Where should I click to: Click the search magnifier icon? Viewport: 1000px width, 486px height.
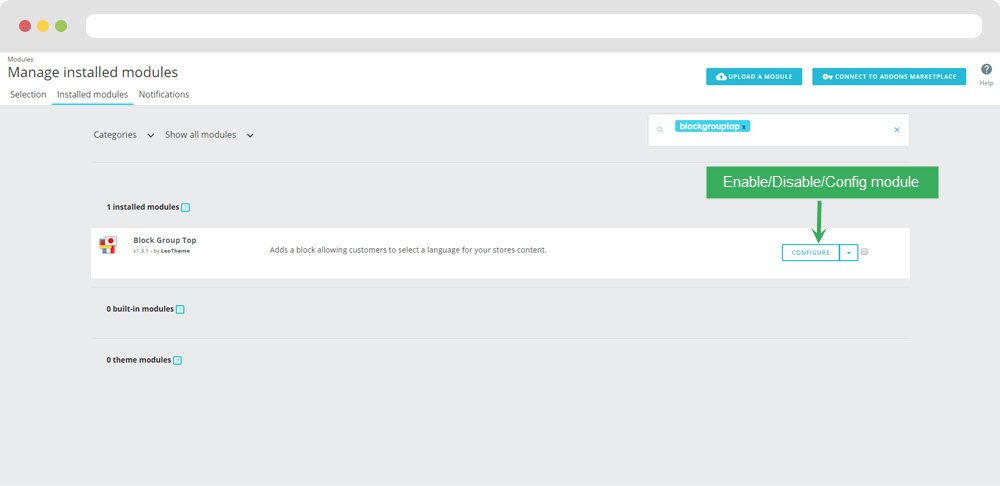pos(660,130)
